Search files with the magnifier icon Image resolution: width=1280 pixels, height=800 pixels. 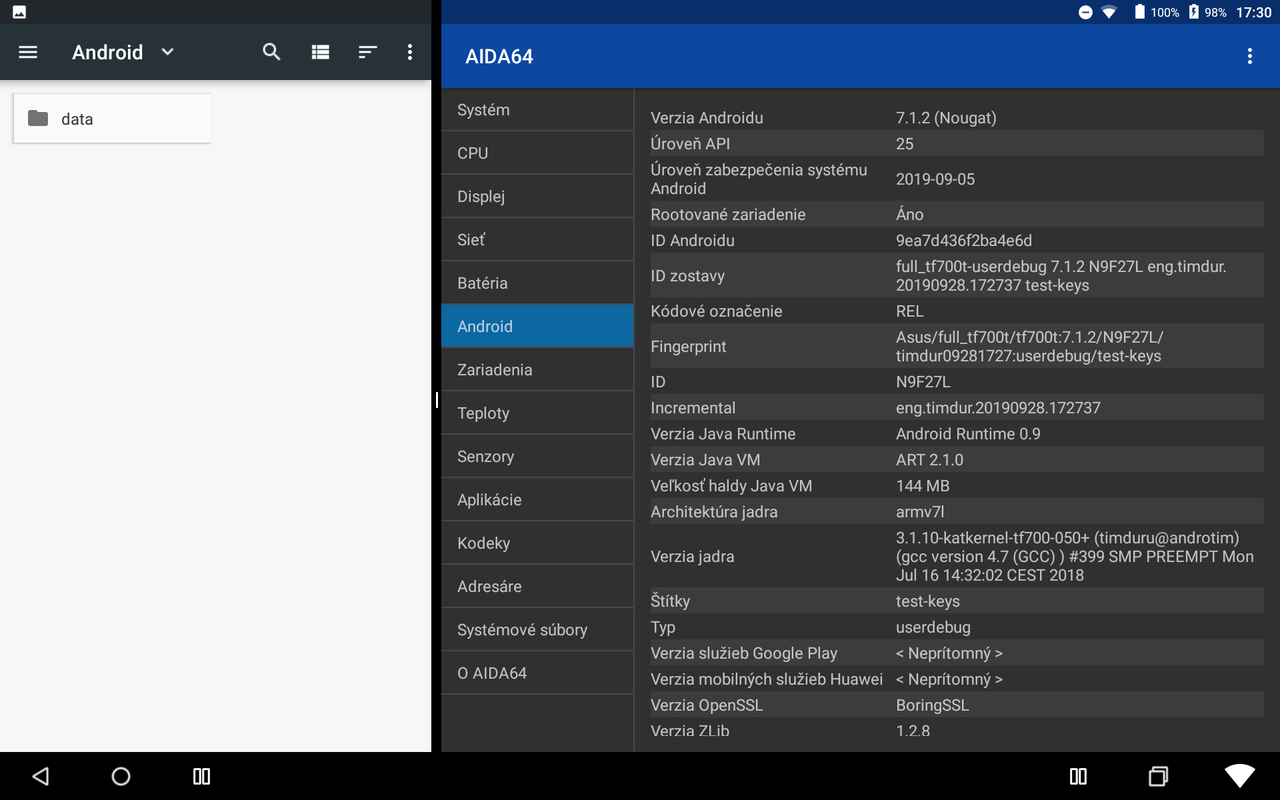pyautogui.click(x=271, y=52)
